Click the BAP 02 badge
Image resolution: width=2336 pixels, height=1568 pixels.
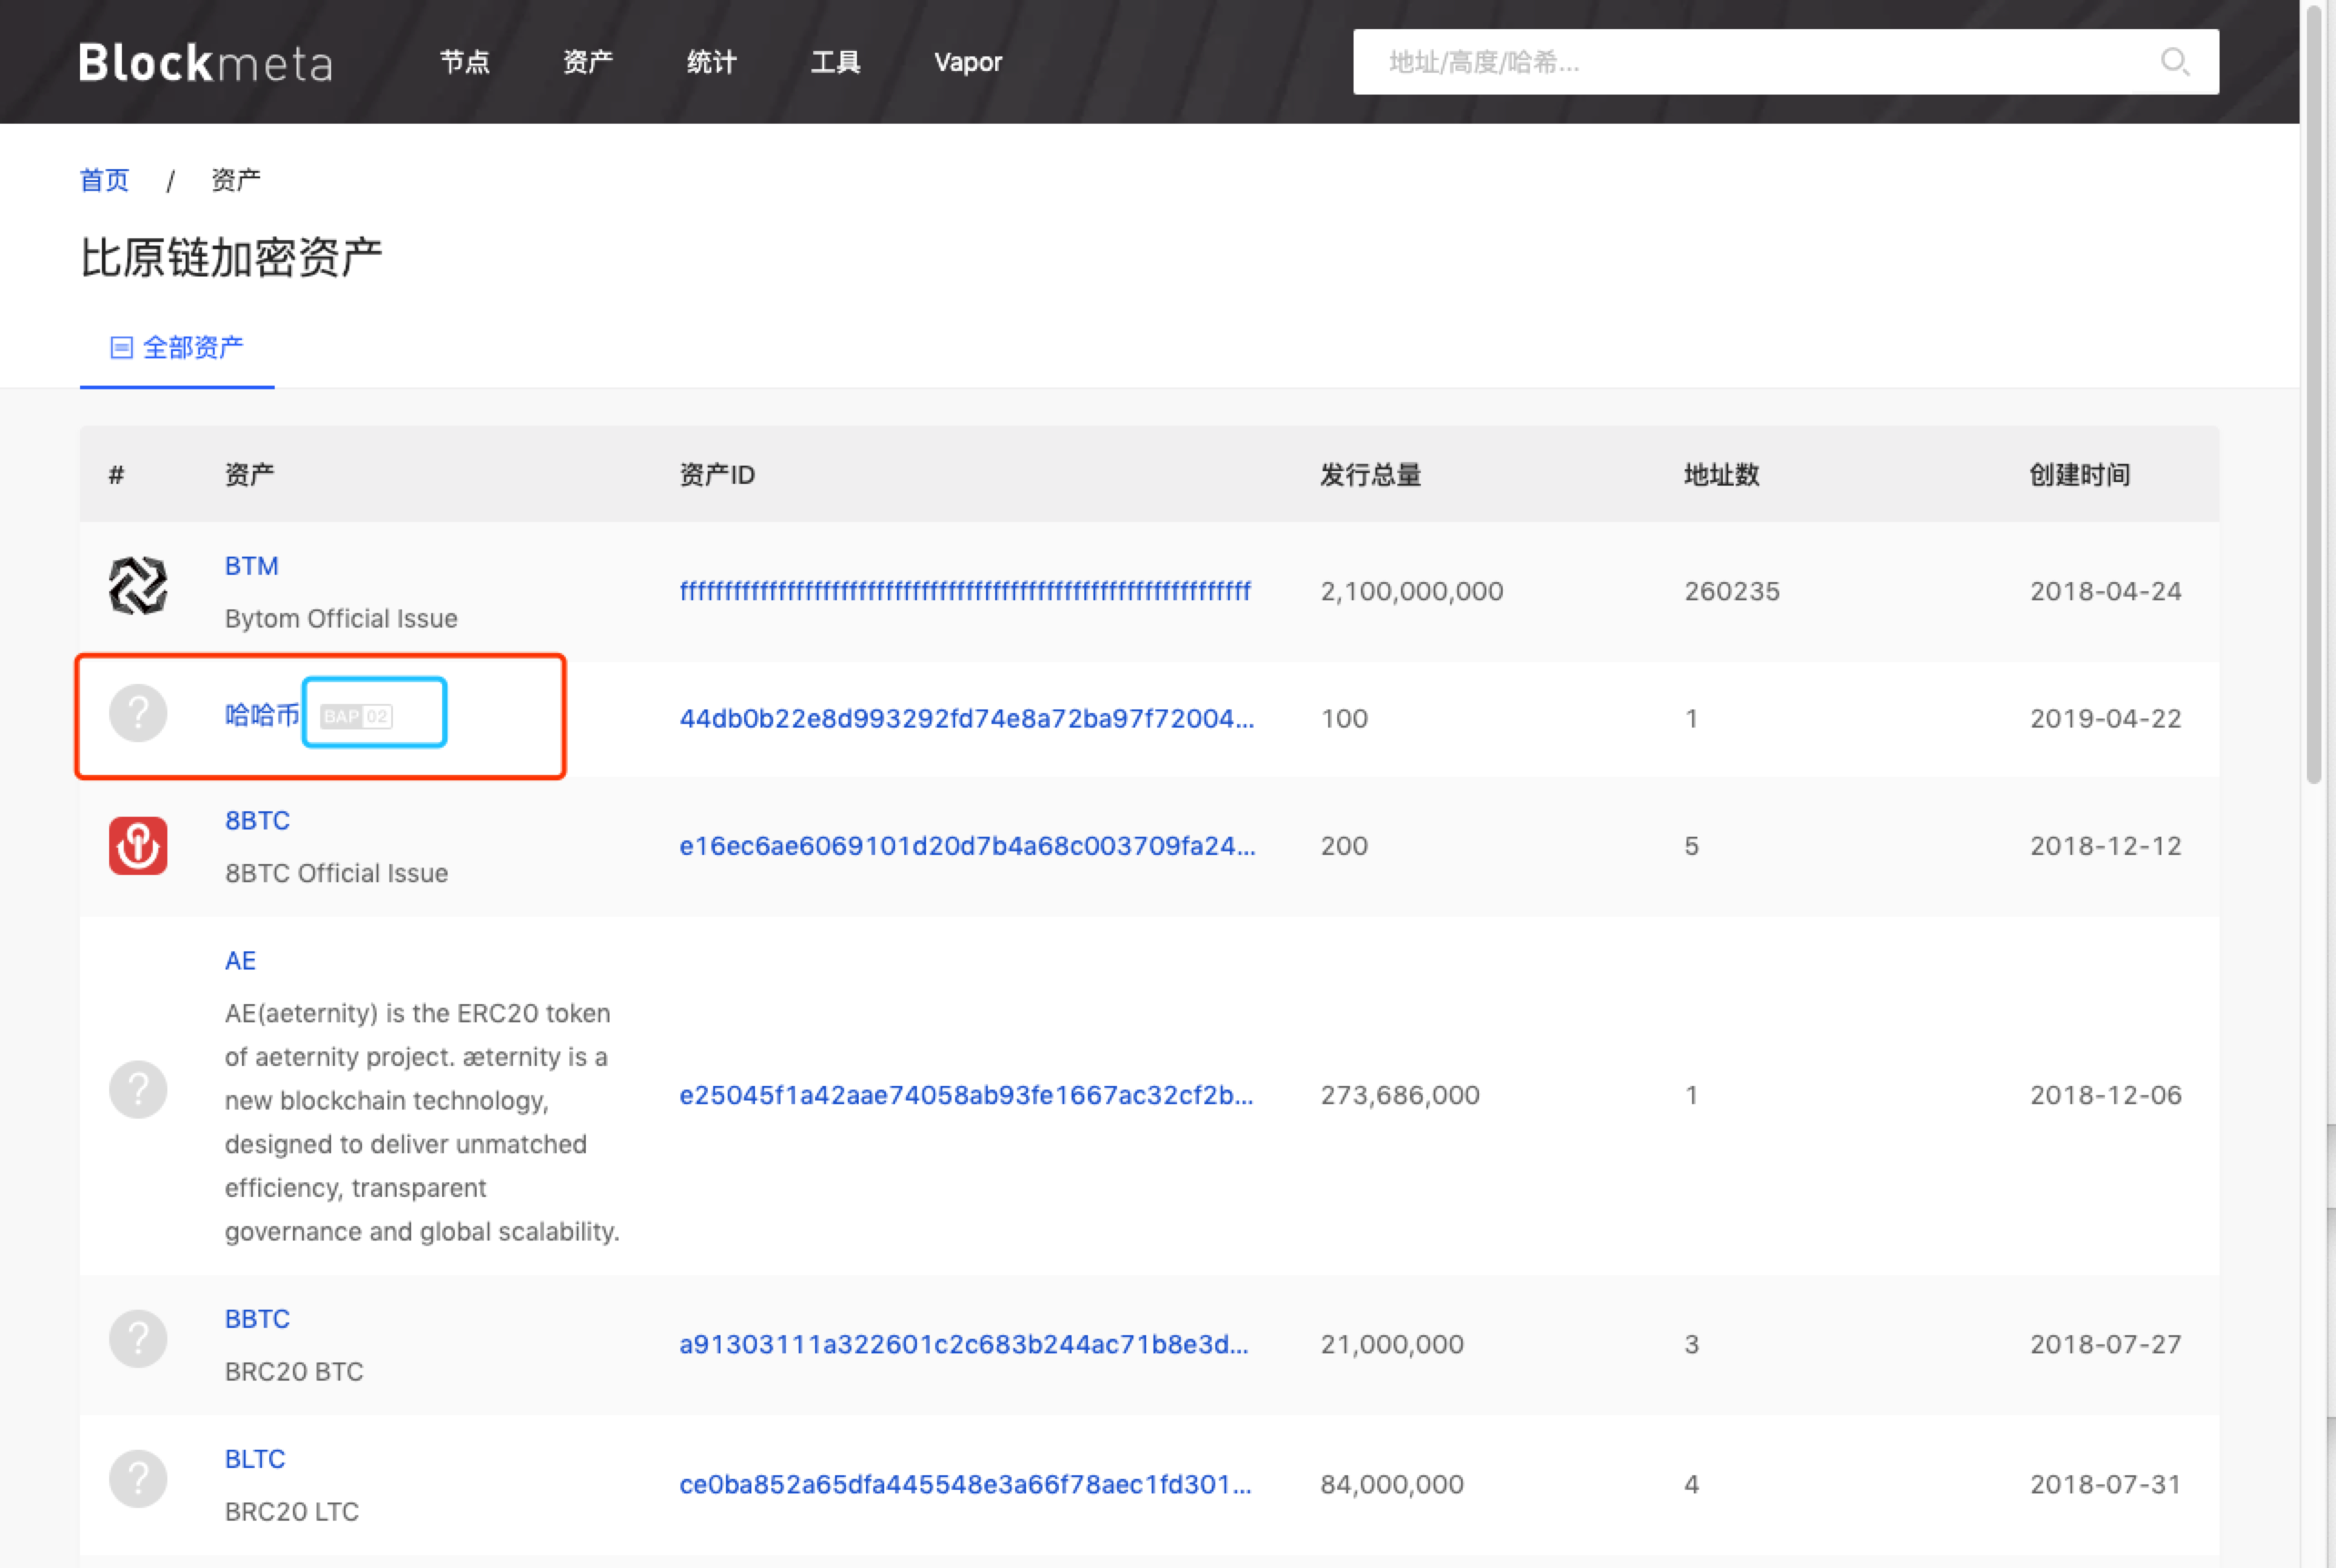(x=356, y=716)
